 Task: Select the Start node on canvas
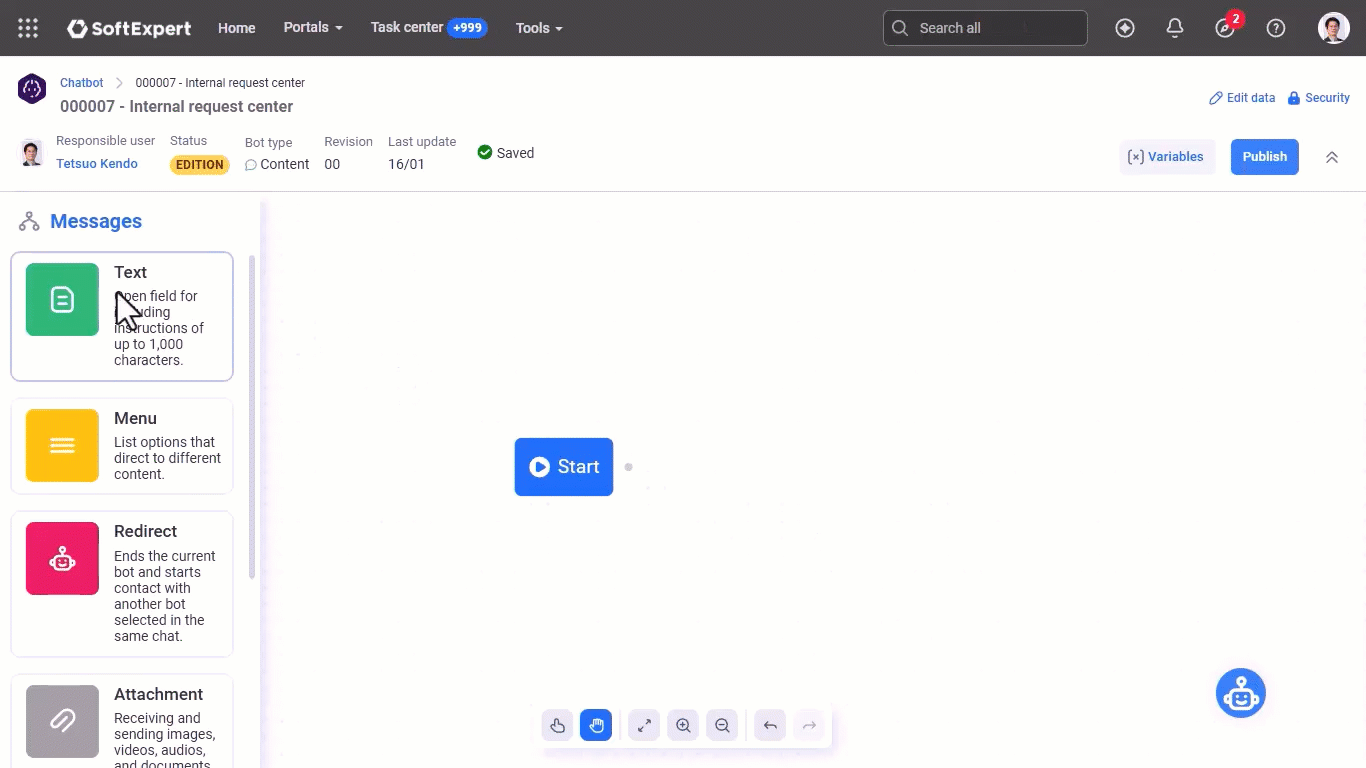pyautogui.click(x=564, y=467)
